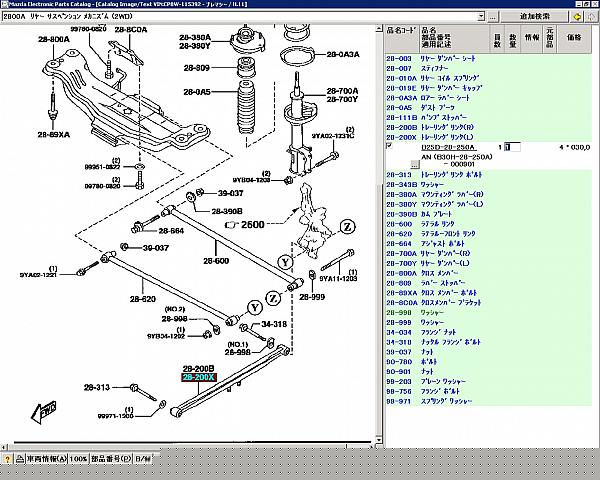Select part row 28-003 リヤー ダンパー シート
Screen dimensions: 600x480
488,59
